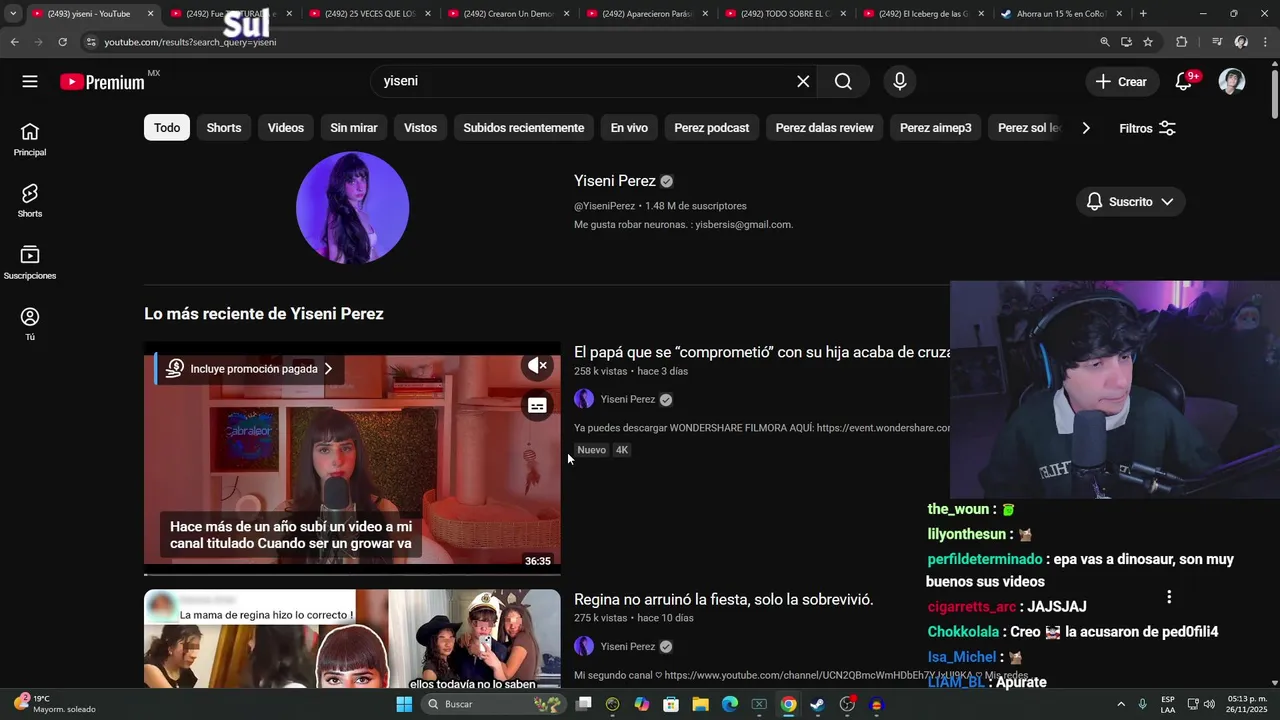
Task: Switch to the El Iceberg de las tab
Action: click(924, 14)
